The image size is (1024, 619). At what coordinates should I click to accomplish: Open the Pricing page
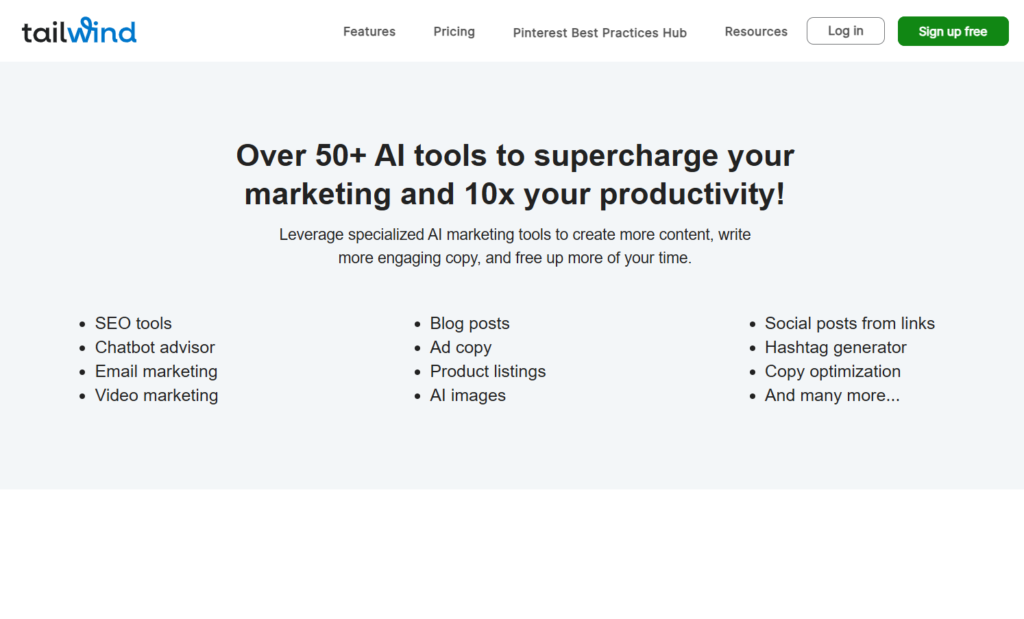point(454,31)
